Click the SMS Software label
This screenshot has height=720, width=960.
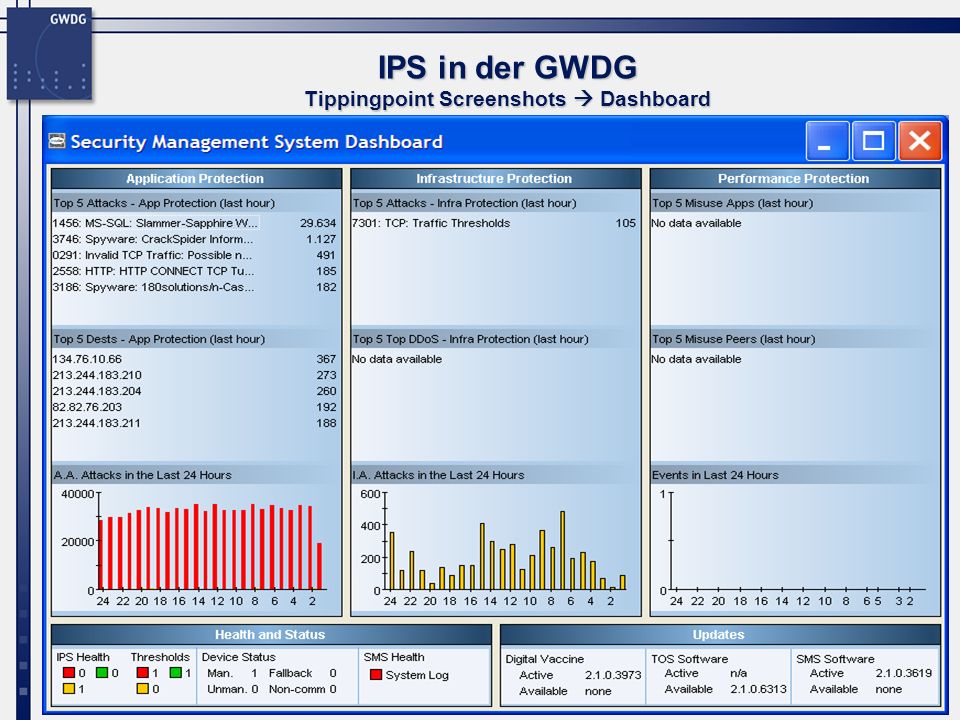[x=835, y=659]
